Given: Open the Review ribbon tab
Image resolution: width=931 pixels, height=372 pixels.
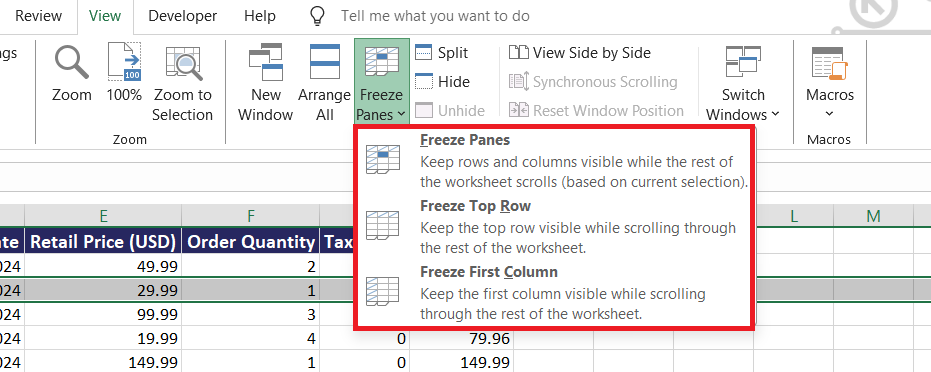Looking at the screenshot, I should (39, 16).
